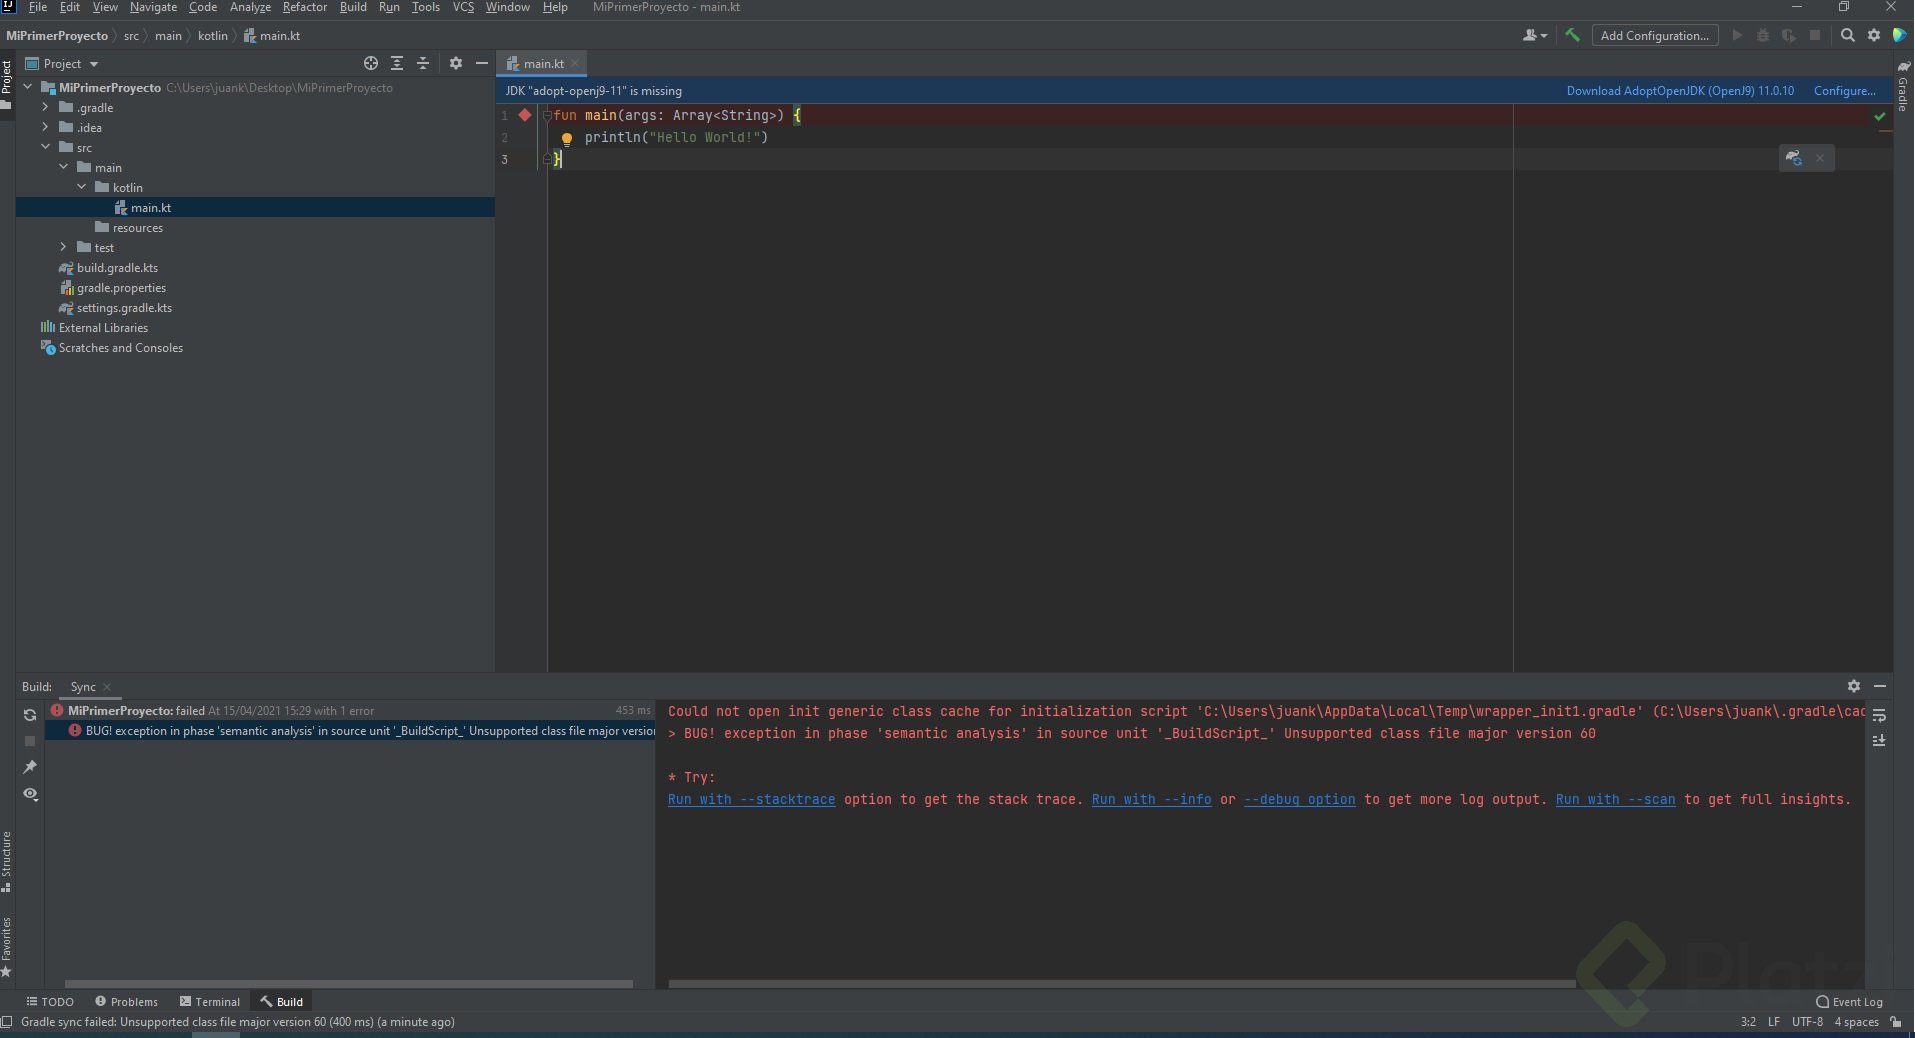
Task: Toggle soft-wrap in build output
Action: tap(1879, 715)
